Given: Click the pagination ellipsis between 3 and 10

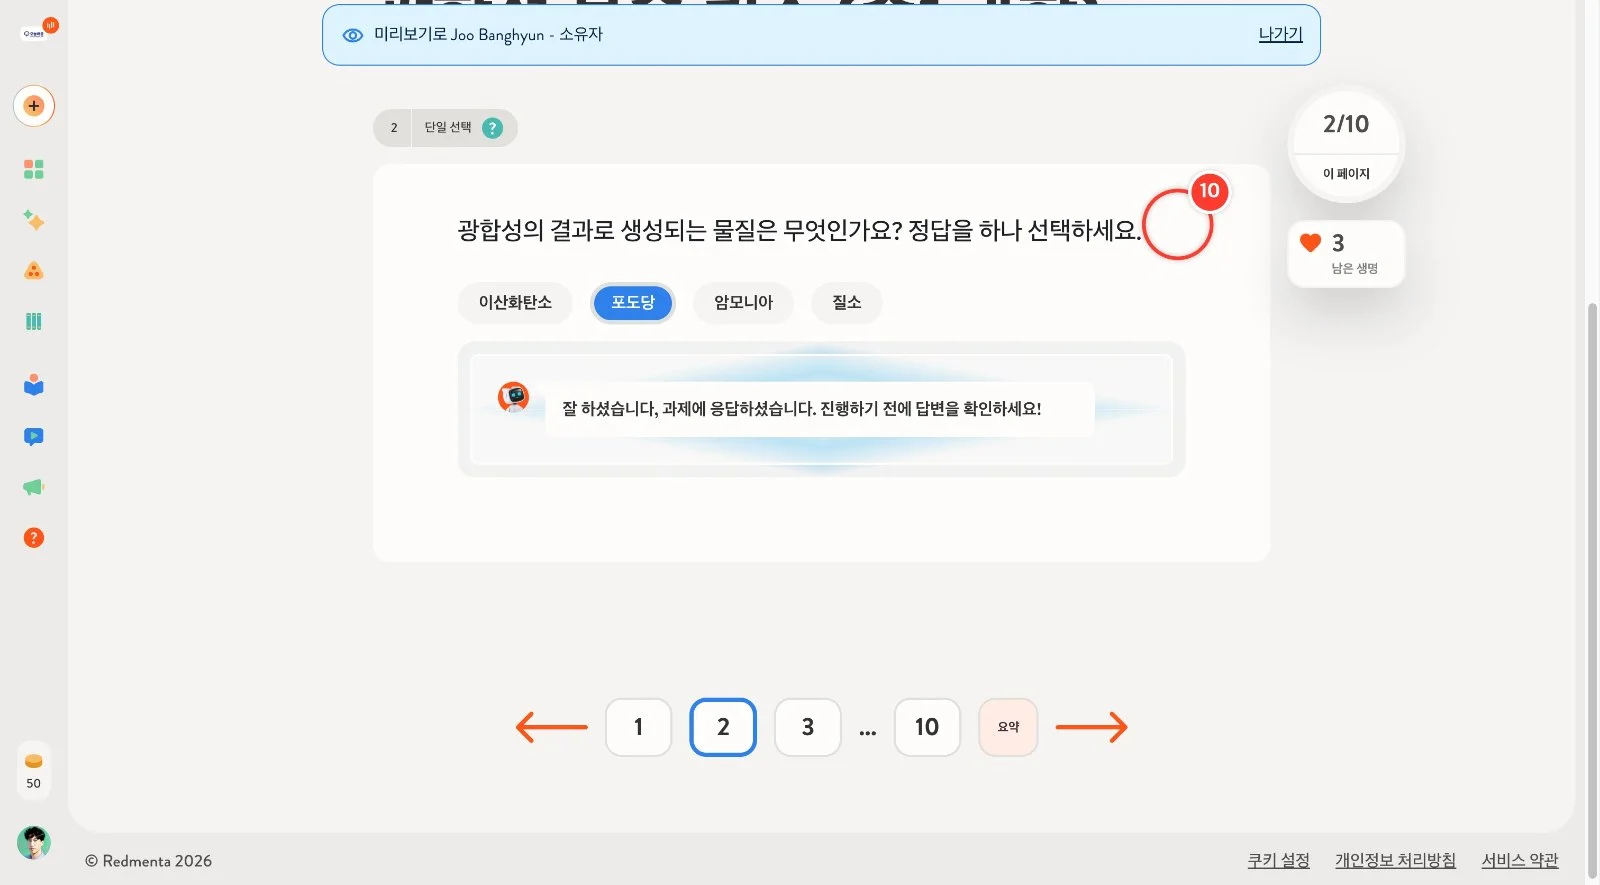Looking at the screenshot, I should point(868,733).
